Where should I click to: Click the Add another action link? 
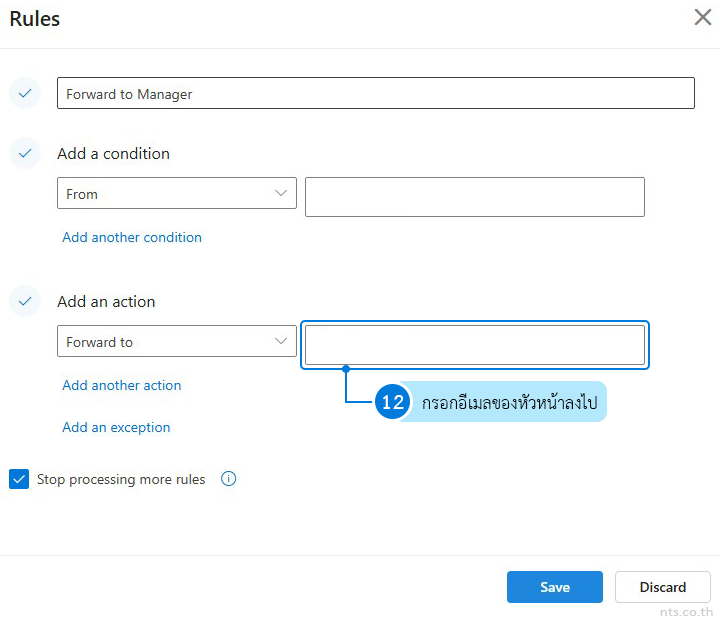coord(122,385)
